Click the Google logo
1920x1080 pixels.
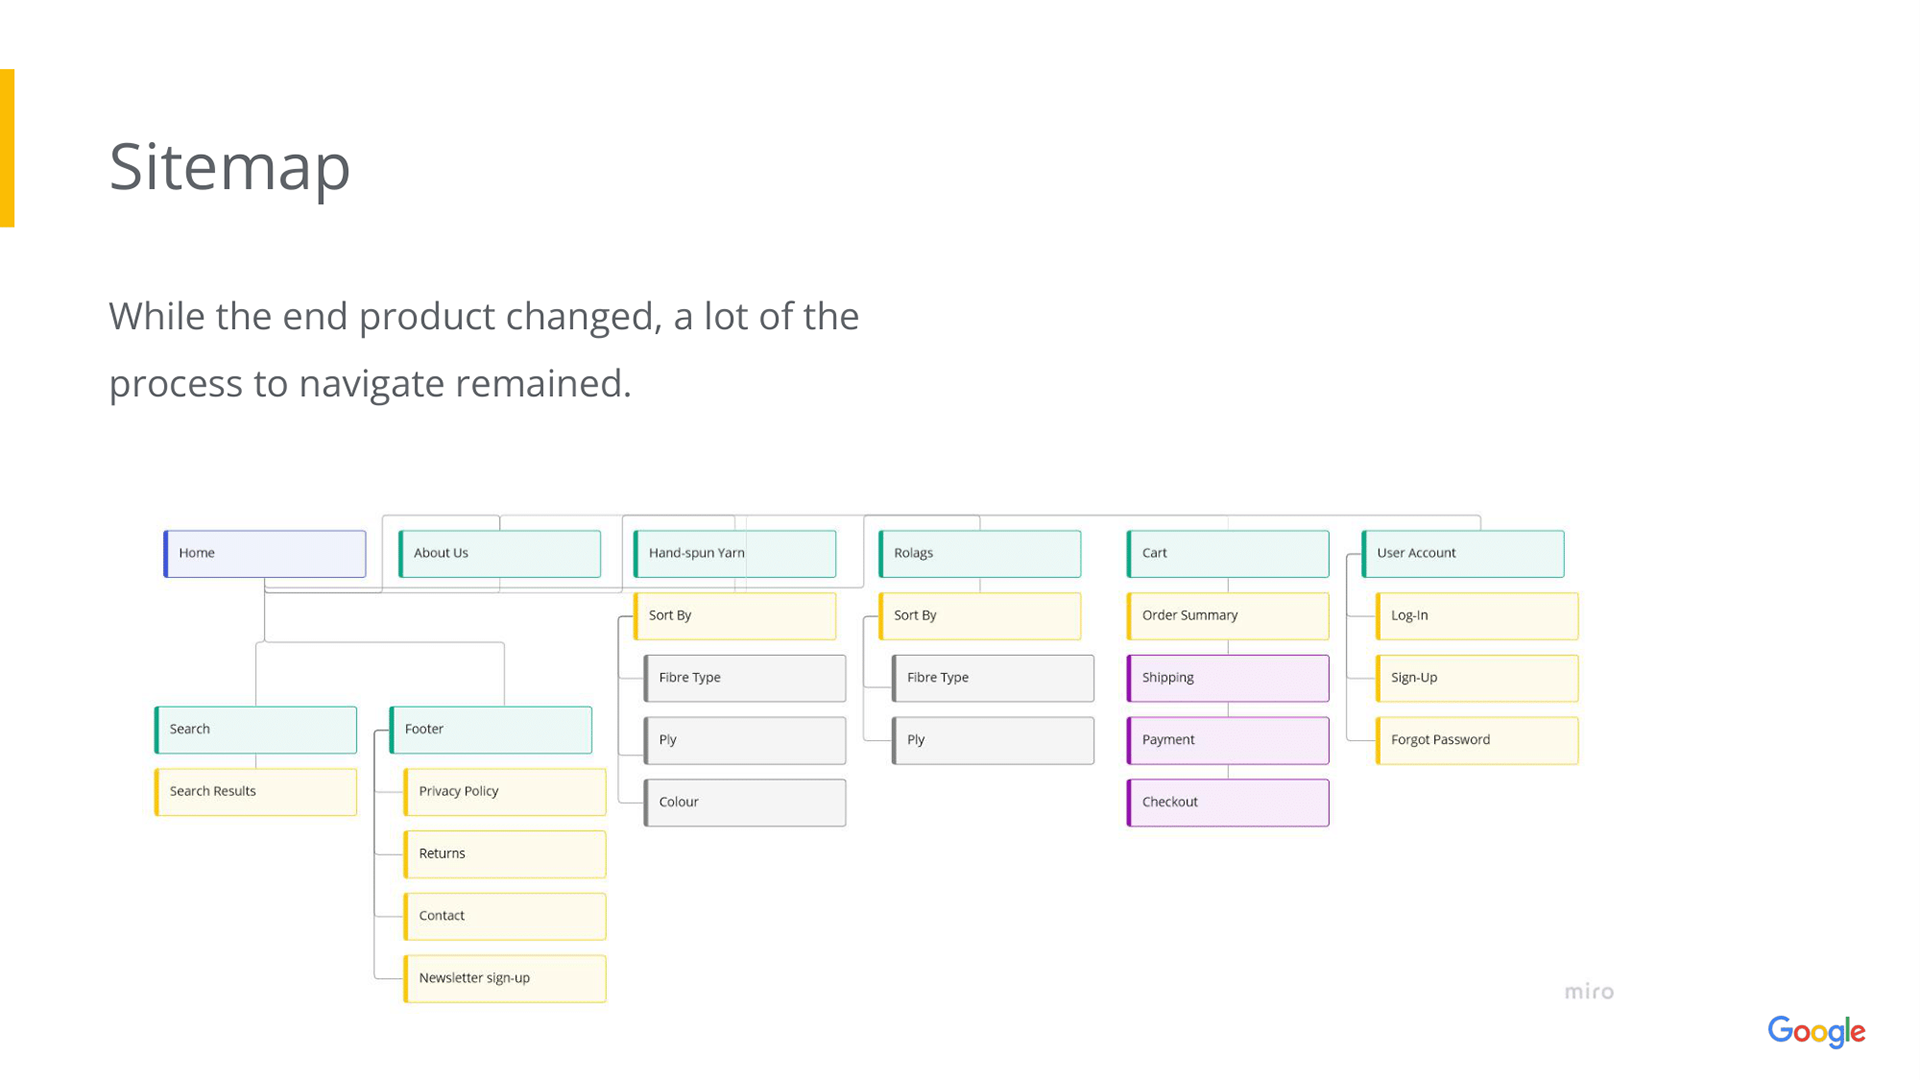coord(1816,1031)
